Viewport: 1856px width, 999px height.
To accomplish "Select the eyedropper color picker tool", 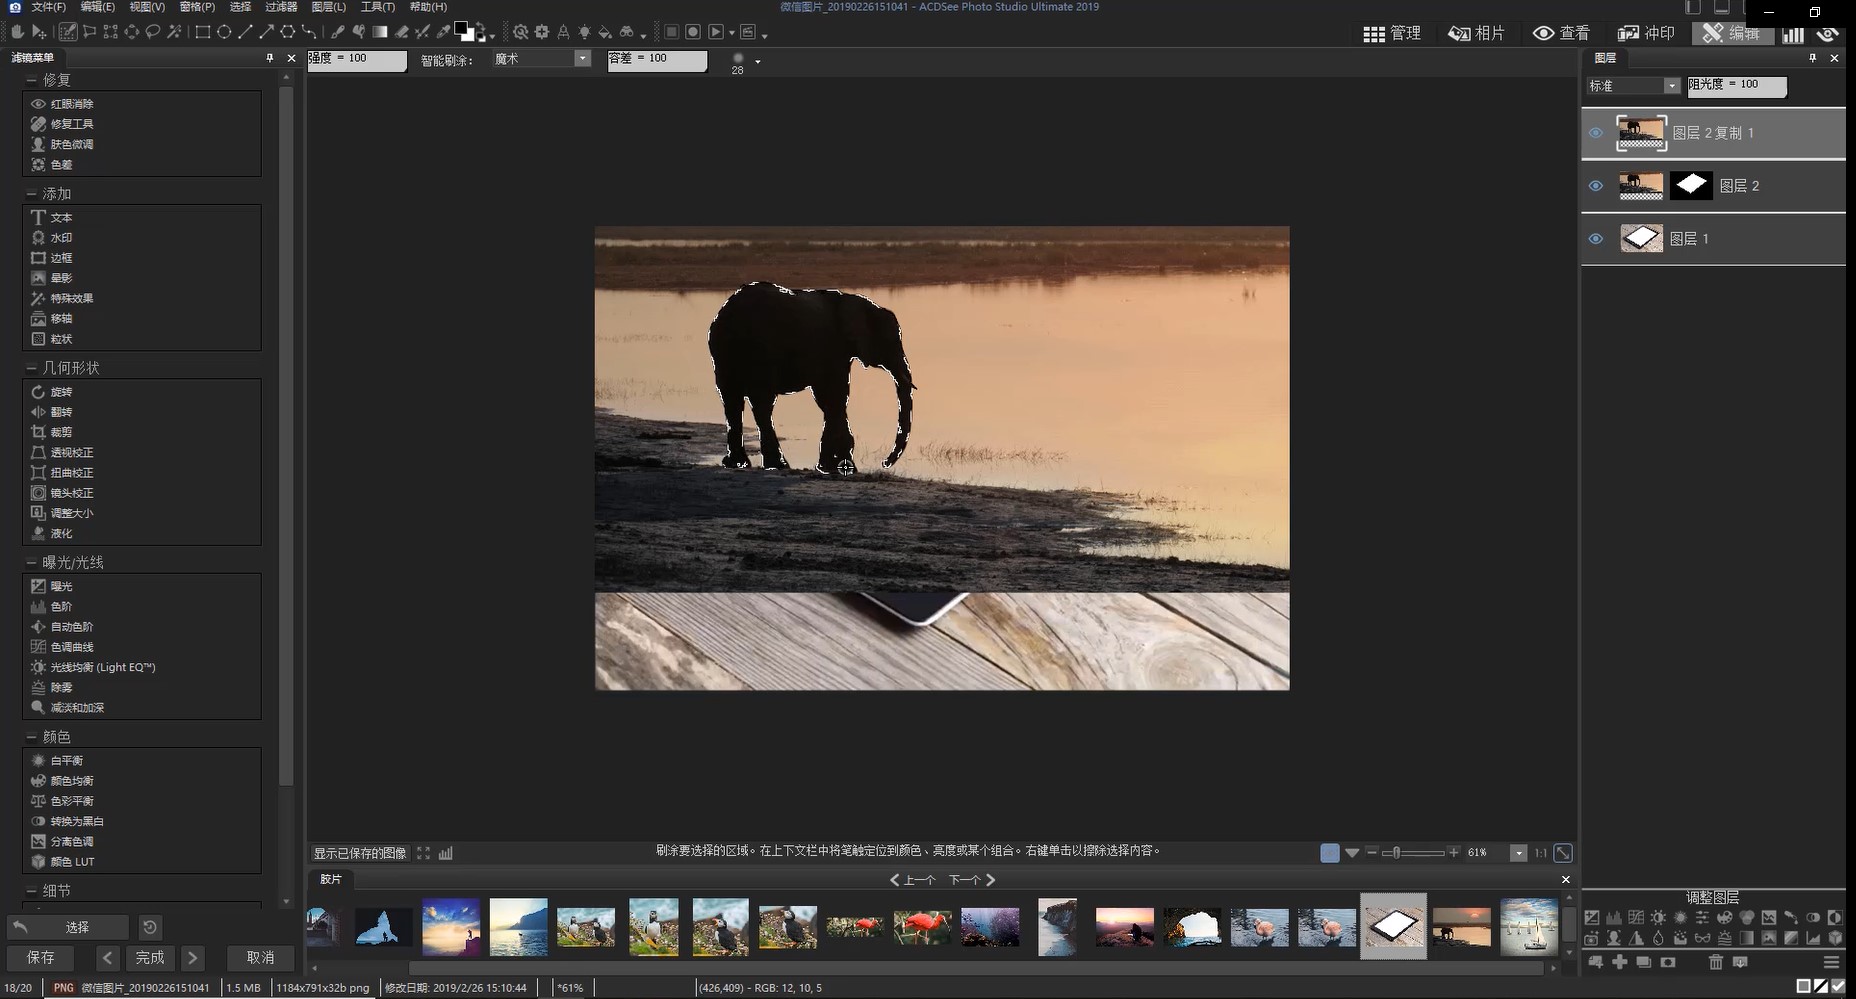I will 442,32.
